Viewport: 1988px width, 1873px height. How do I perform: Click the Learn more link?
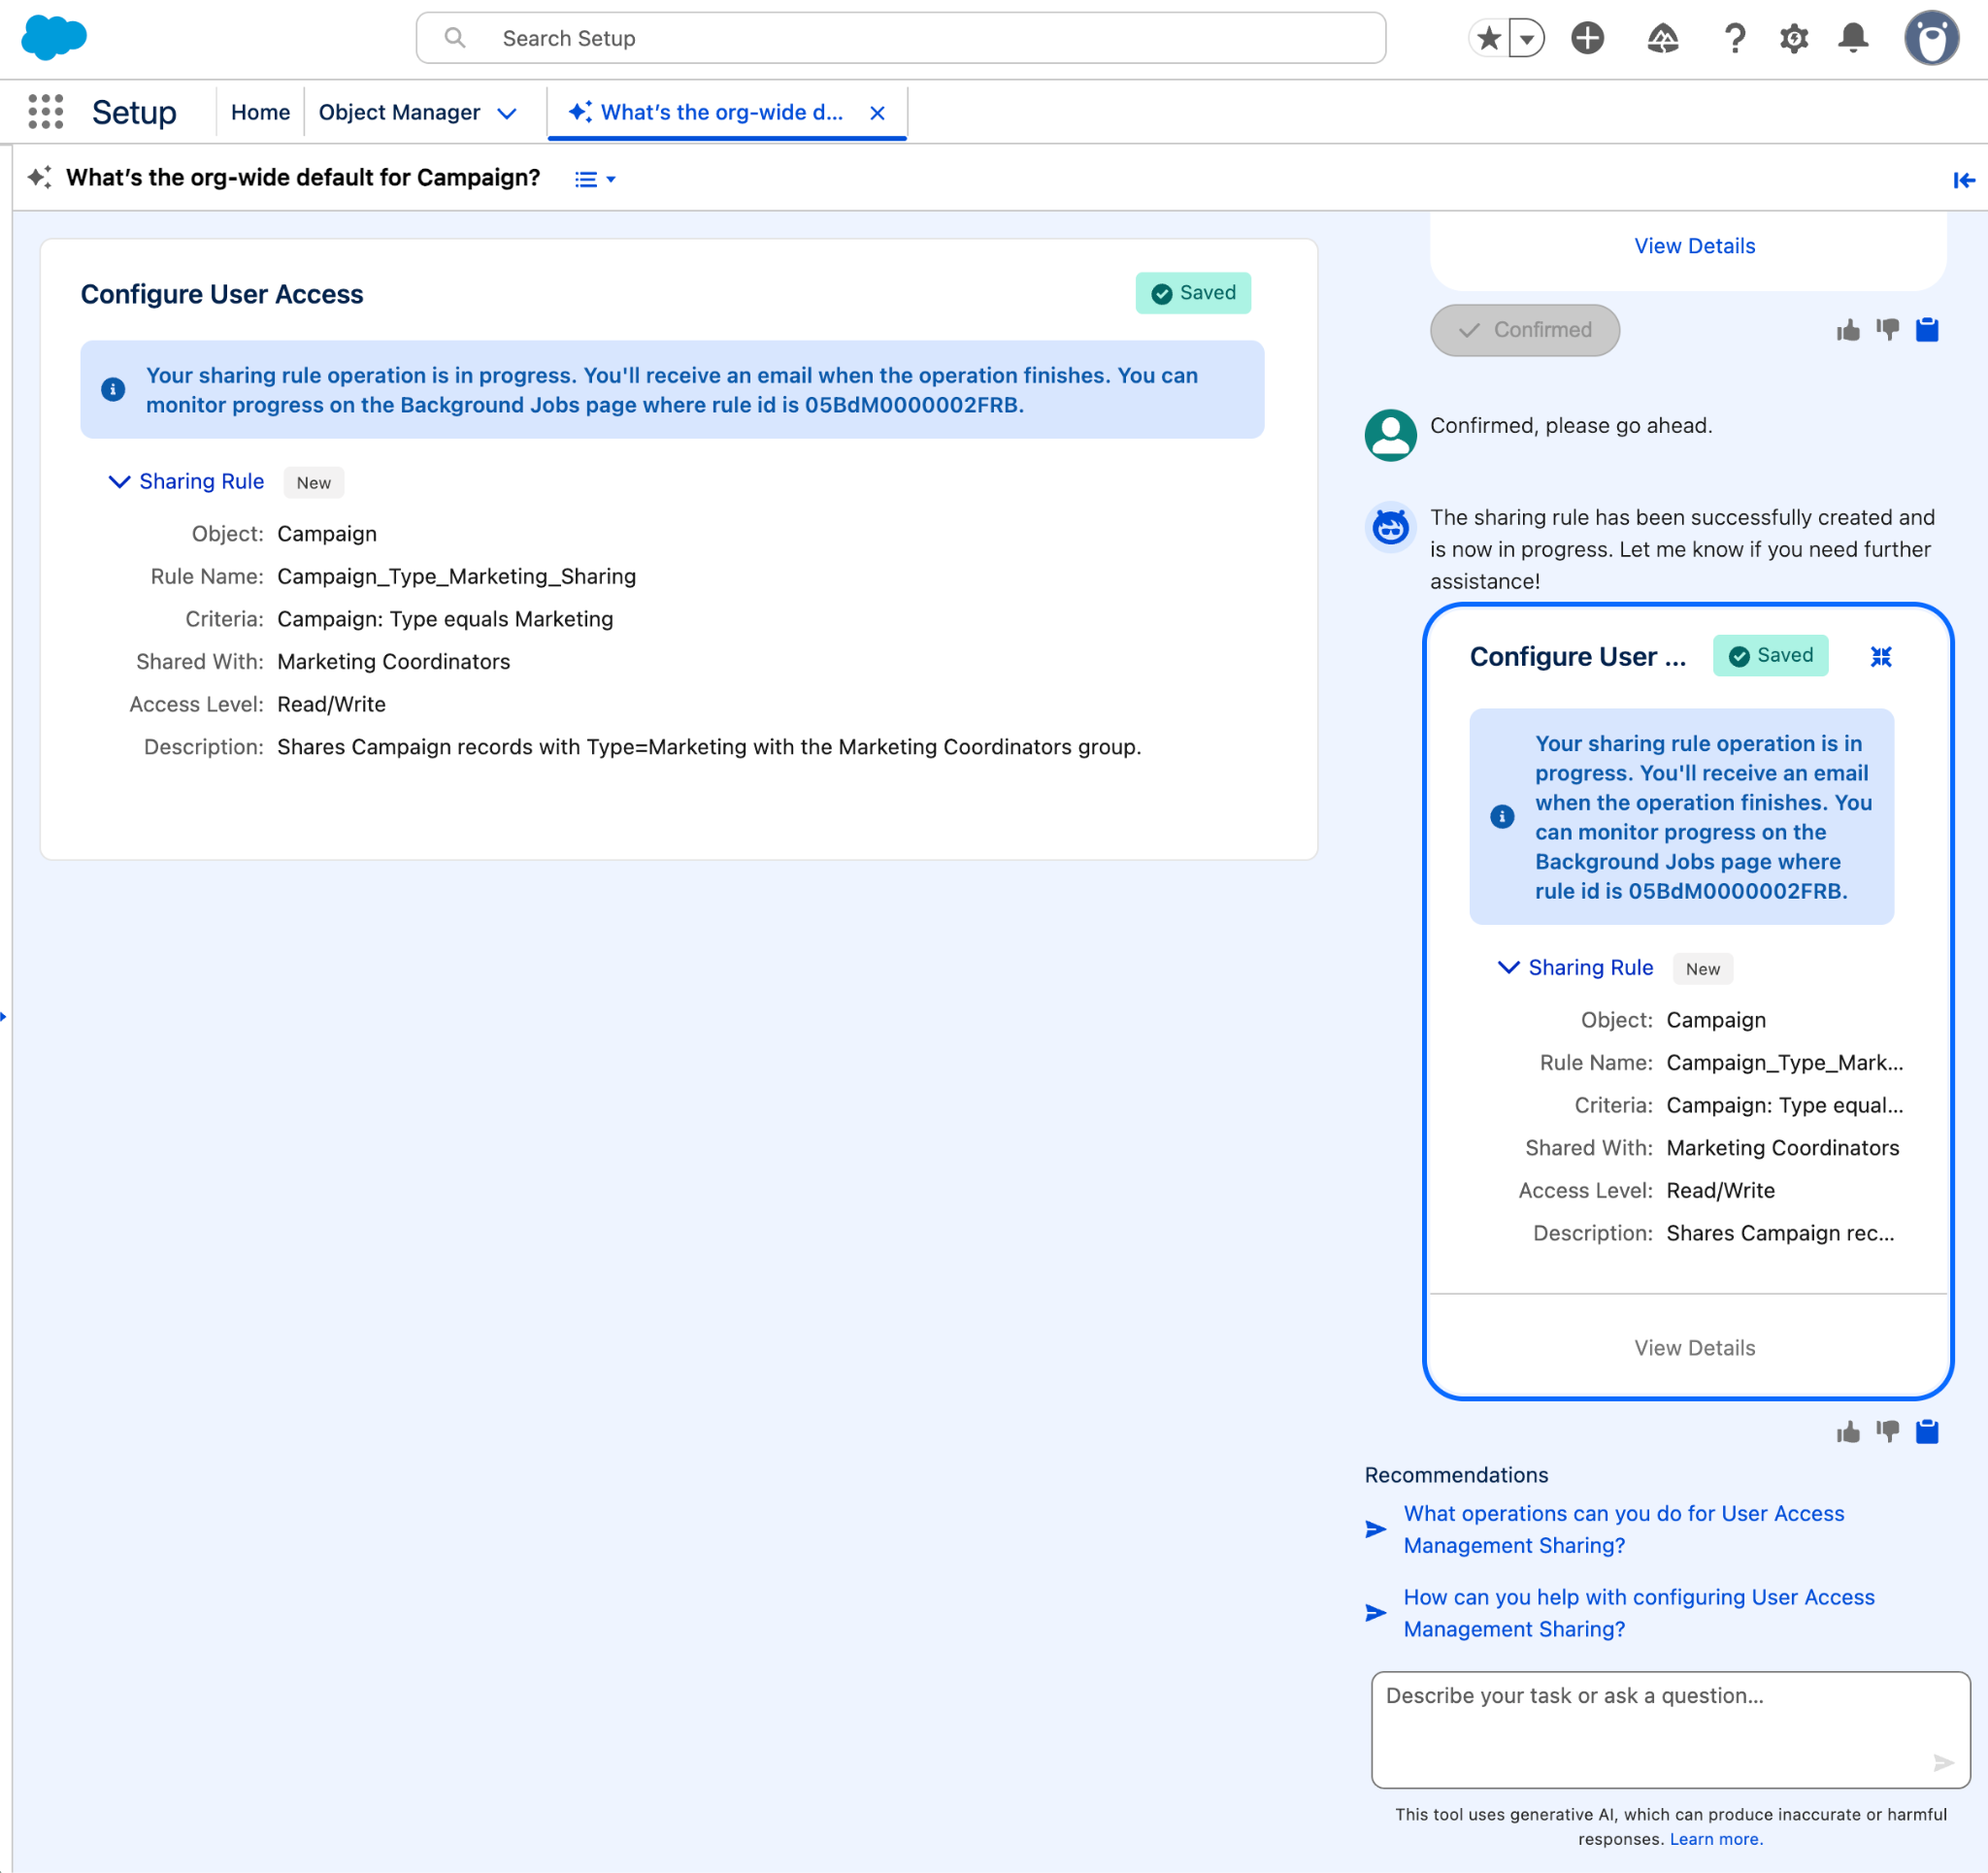point(1714,1839)
